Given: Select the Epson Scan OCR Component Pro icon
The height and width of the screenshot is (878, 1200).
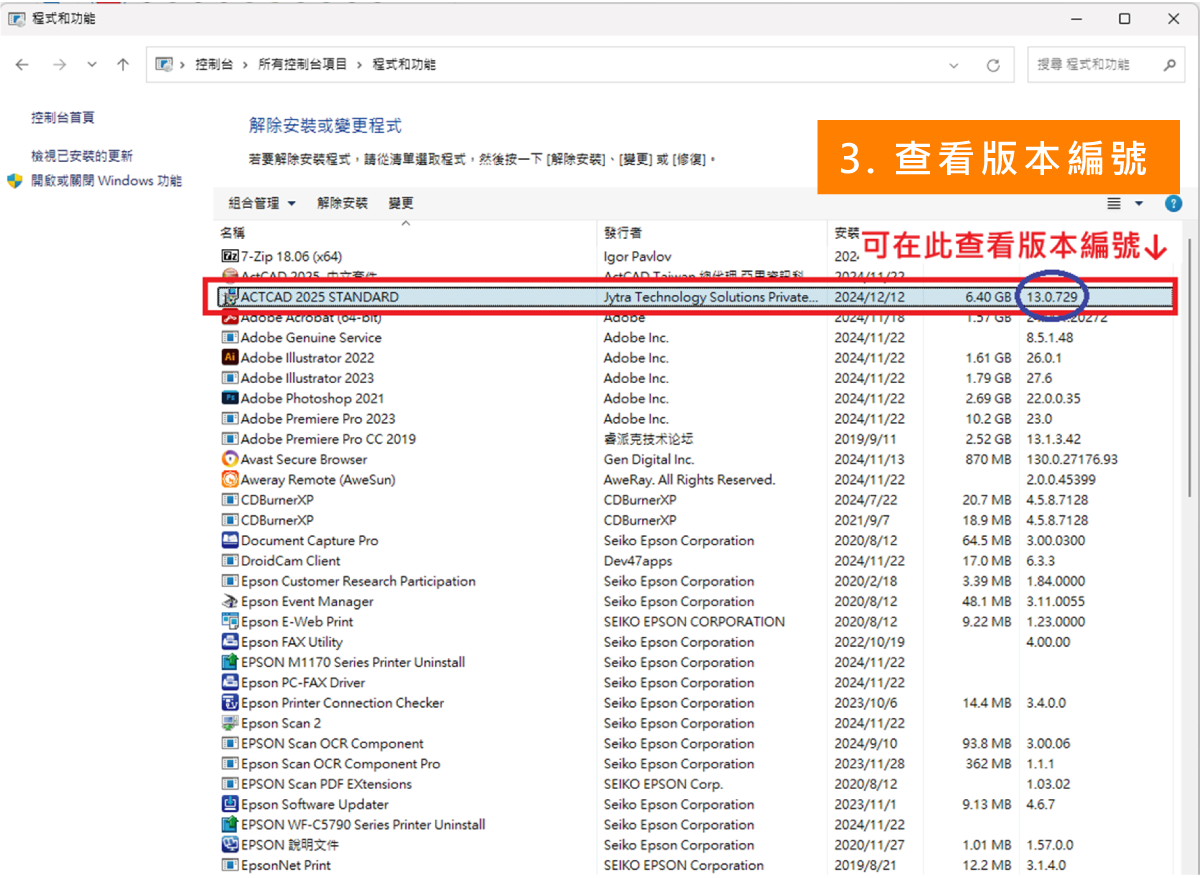Looking at the screenshot, I should (x=230, y=764).
